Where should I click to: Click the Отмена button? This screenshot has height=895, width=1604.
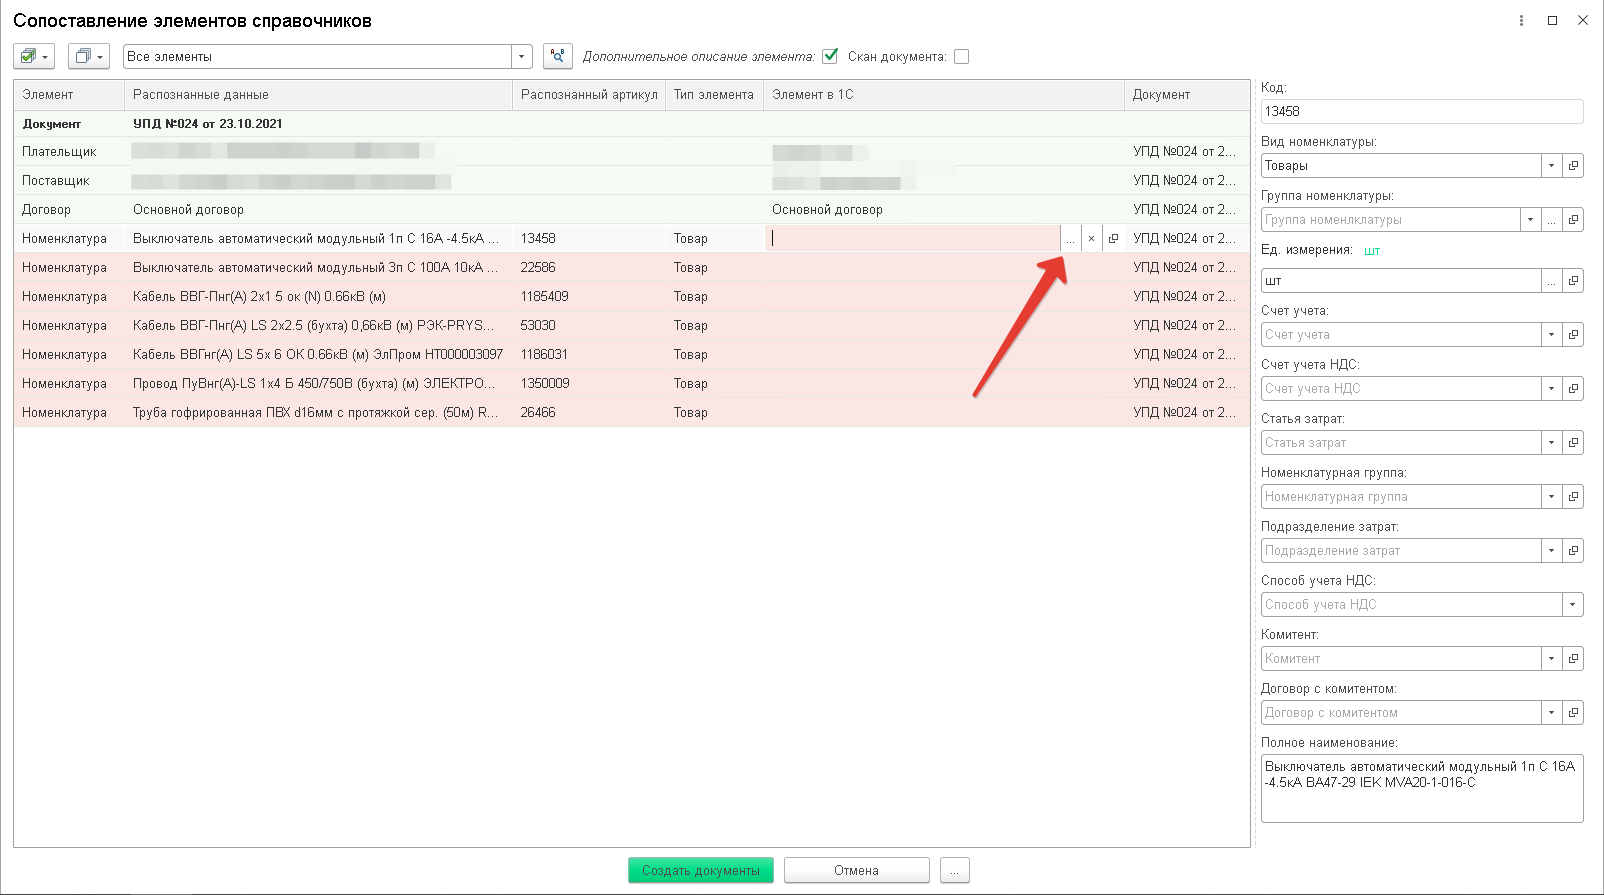(857, 871)
